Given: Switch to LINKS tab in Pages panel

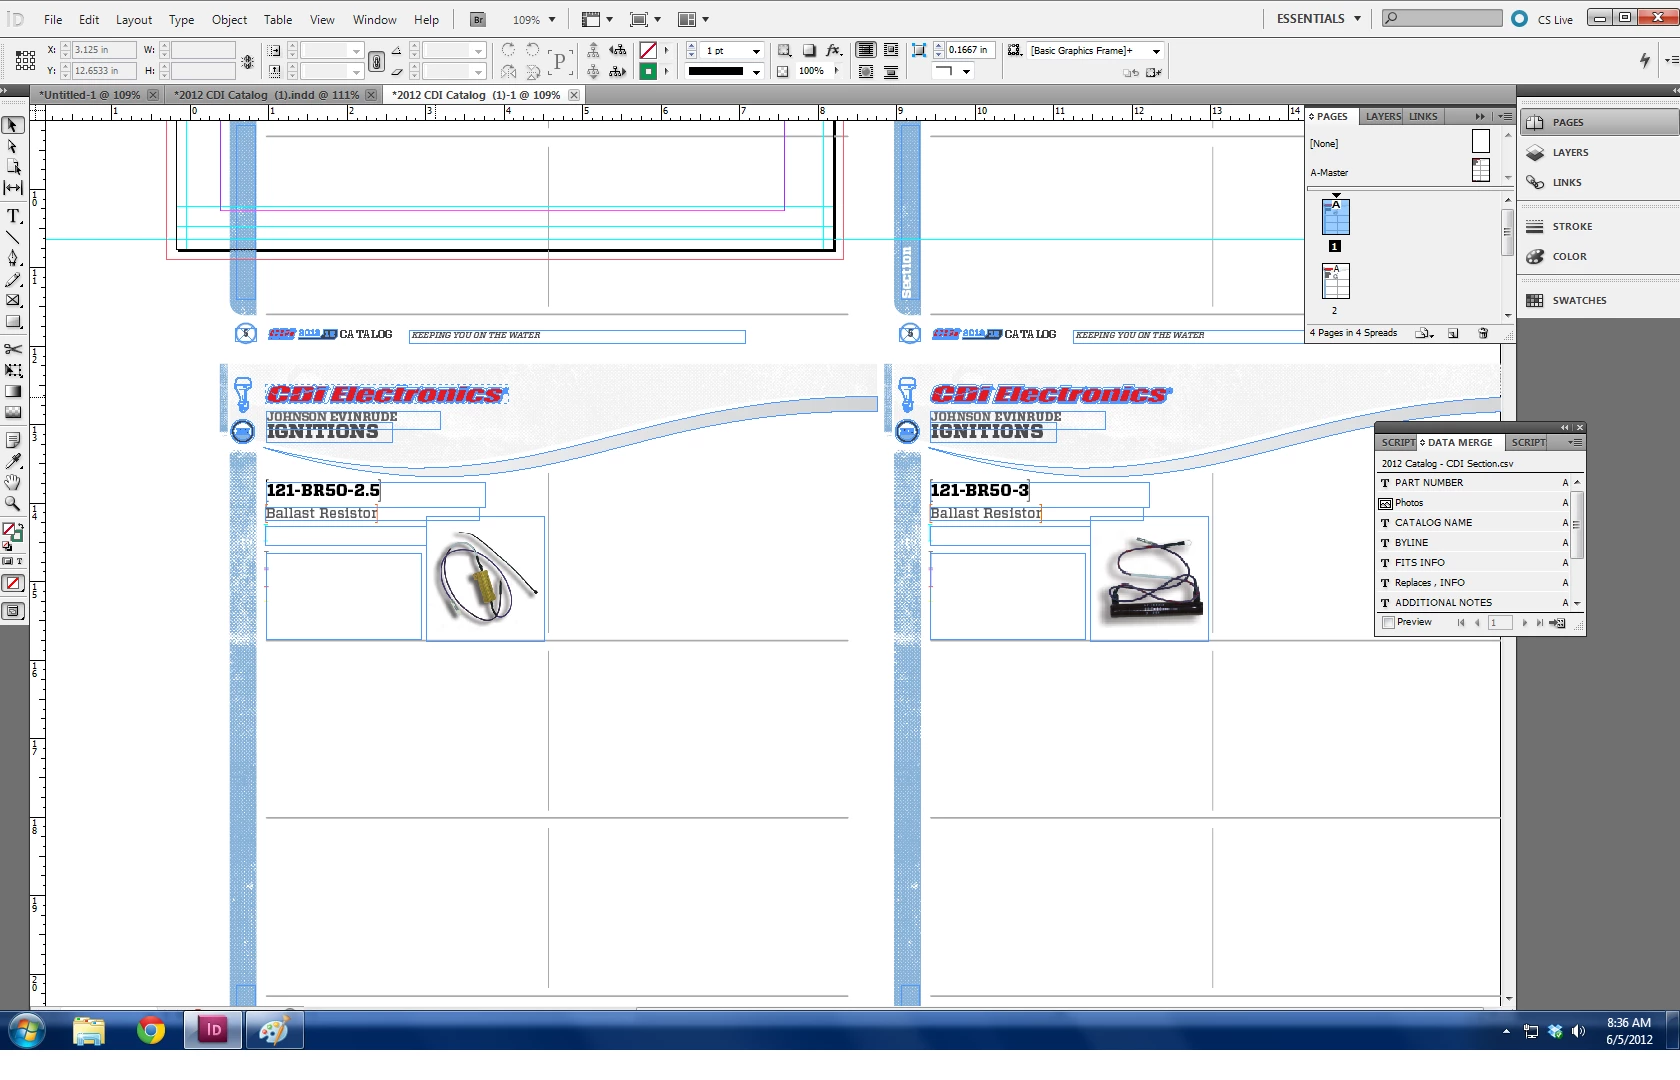Looking at the screenshot, I should click(1423, 116).
